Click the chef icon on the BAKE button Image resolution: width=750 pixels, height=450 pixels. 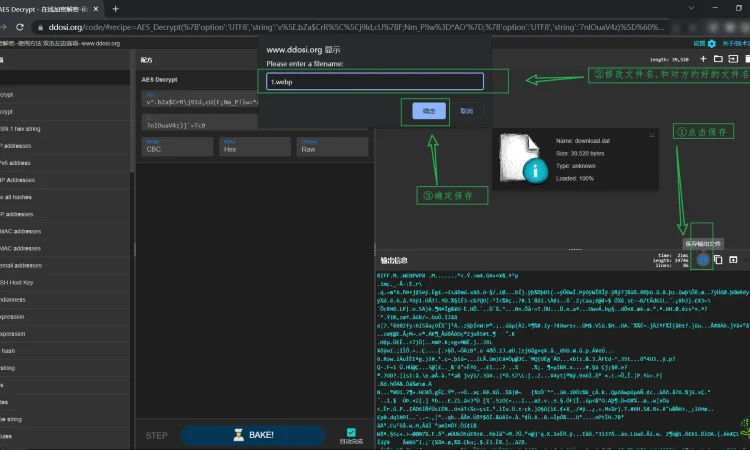238,435
